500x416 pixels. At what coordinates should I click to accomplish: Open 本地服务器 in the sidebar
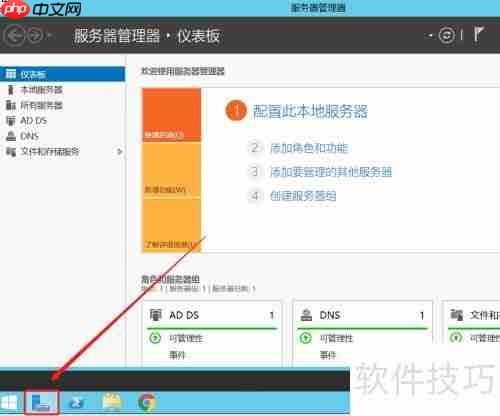[x=42, y=90]
